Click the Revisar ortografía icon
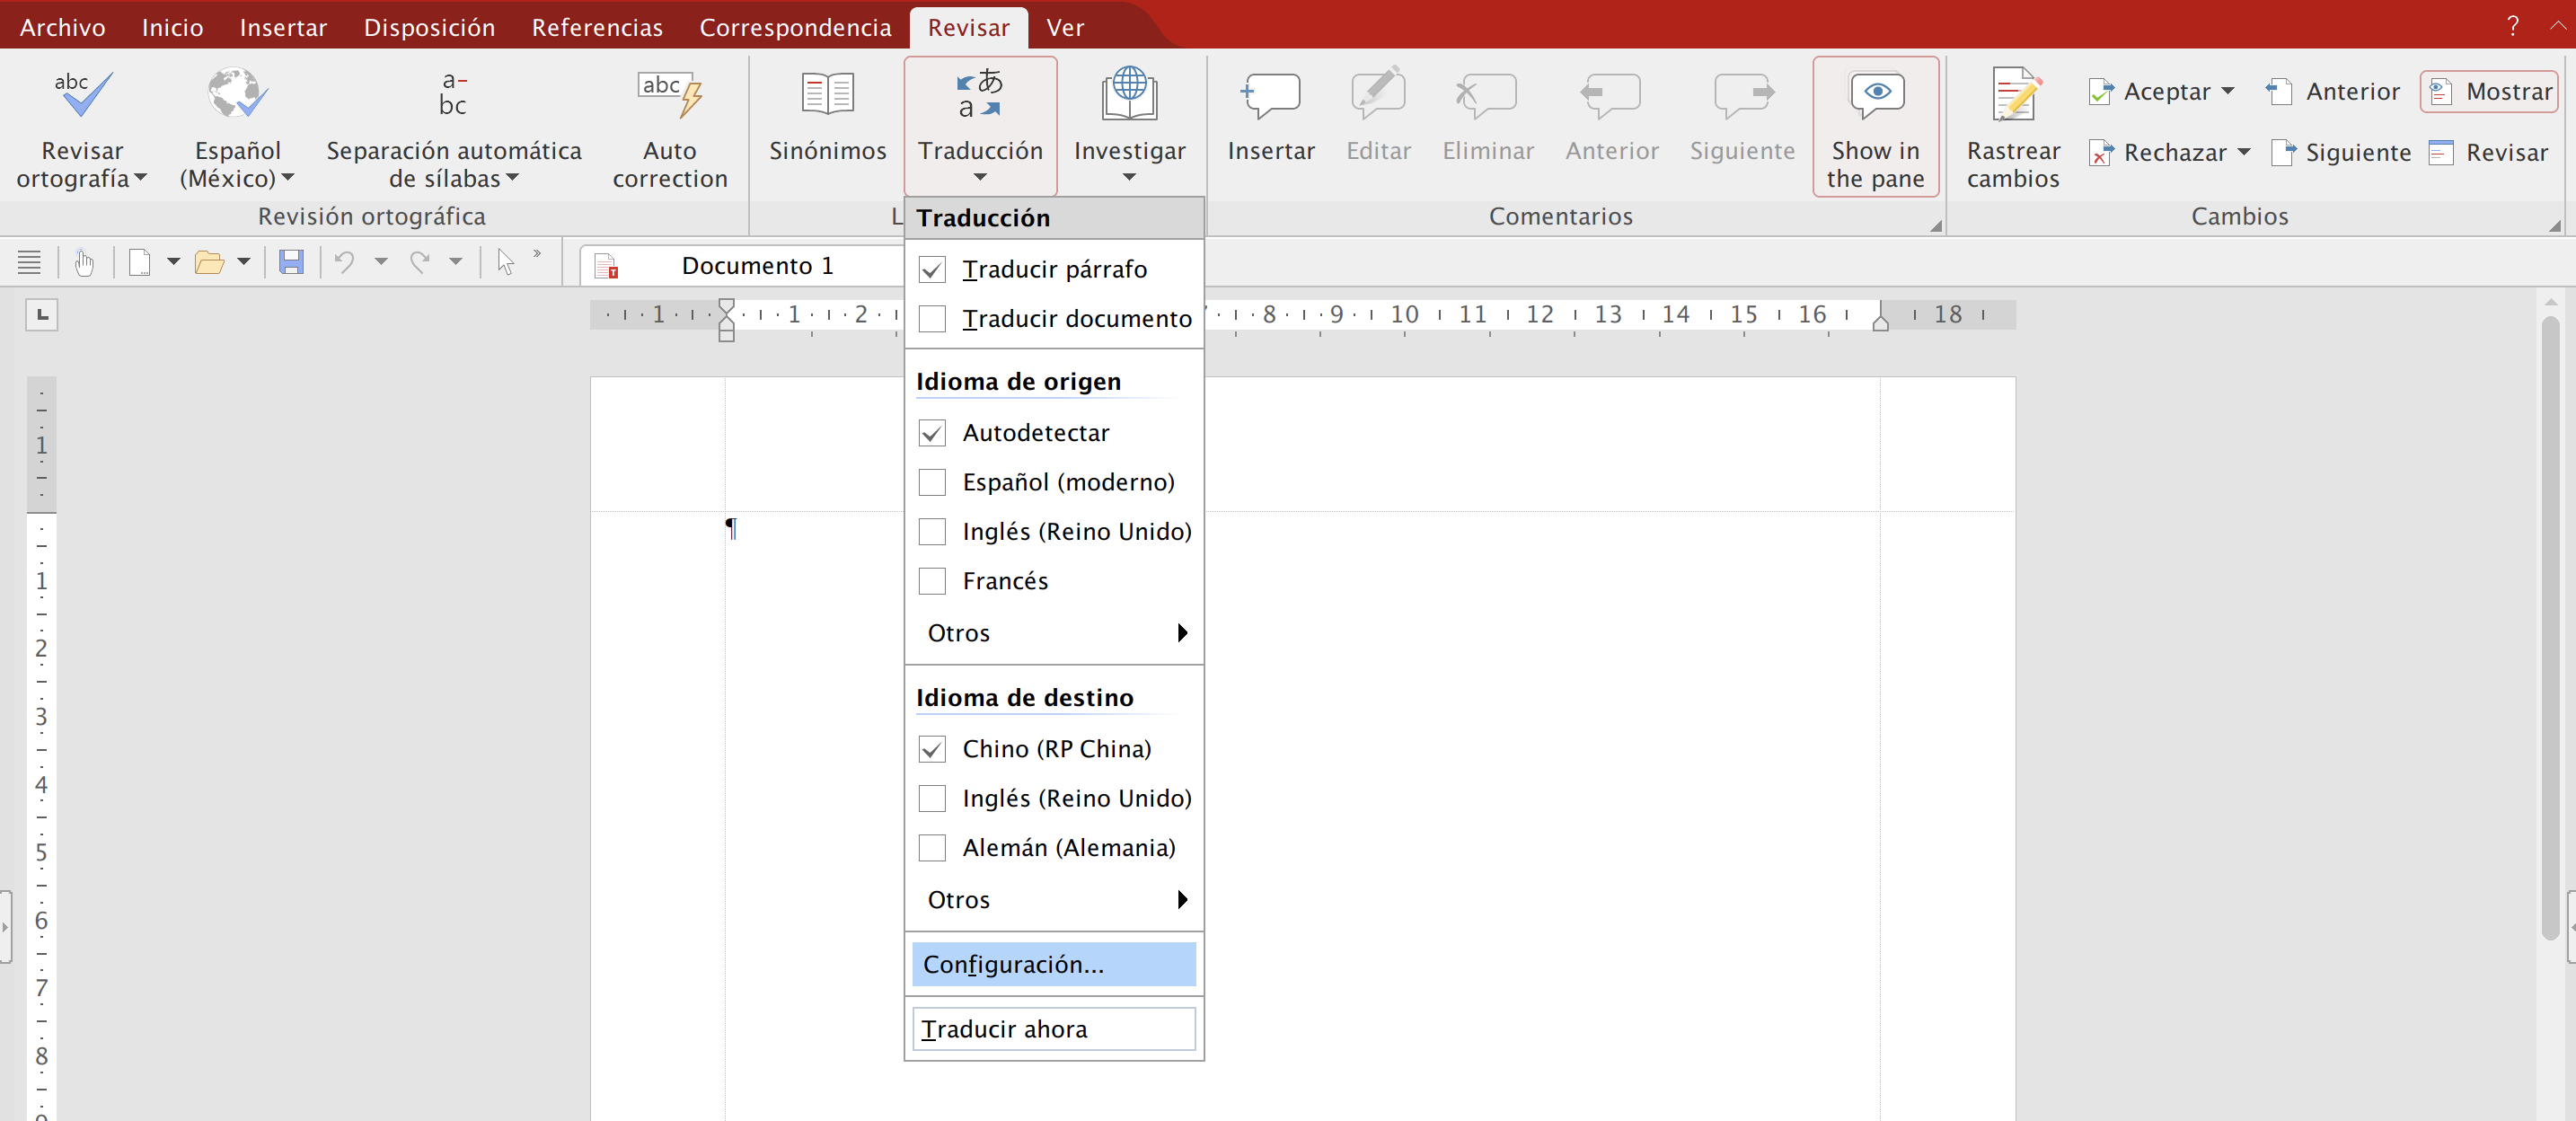Image resolution: width=2576 pixels, height=1121 pixels. click(x=82, y=95)
